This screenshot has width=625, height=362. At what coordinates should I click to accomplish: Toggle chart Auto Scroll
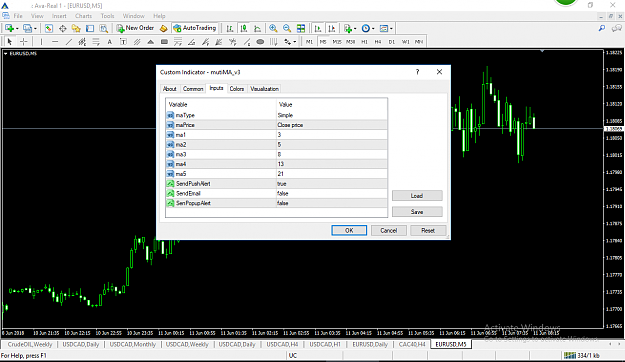(x=318, y=28)
